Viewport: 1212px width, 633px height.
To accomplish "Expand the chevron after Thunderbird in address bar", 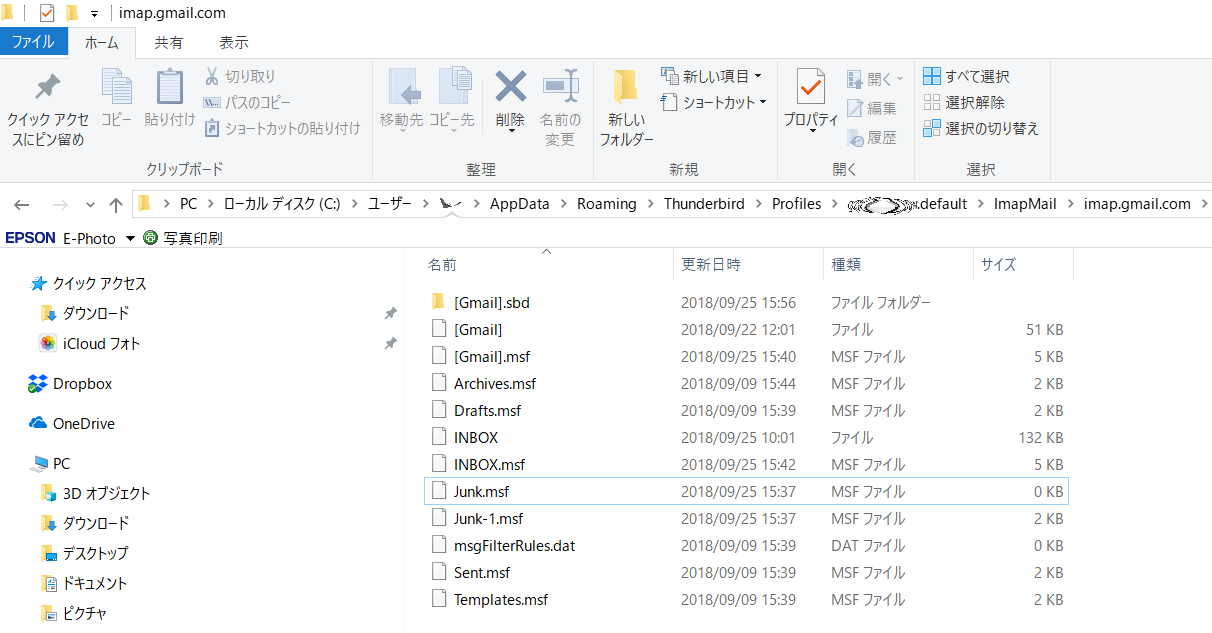I will [x=758, y=204].
